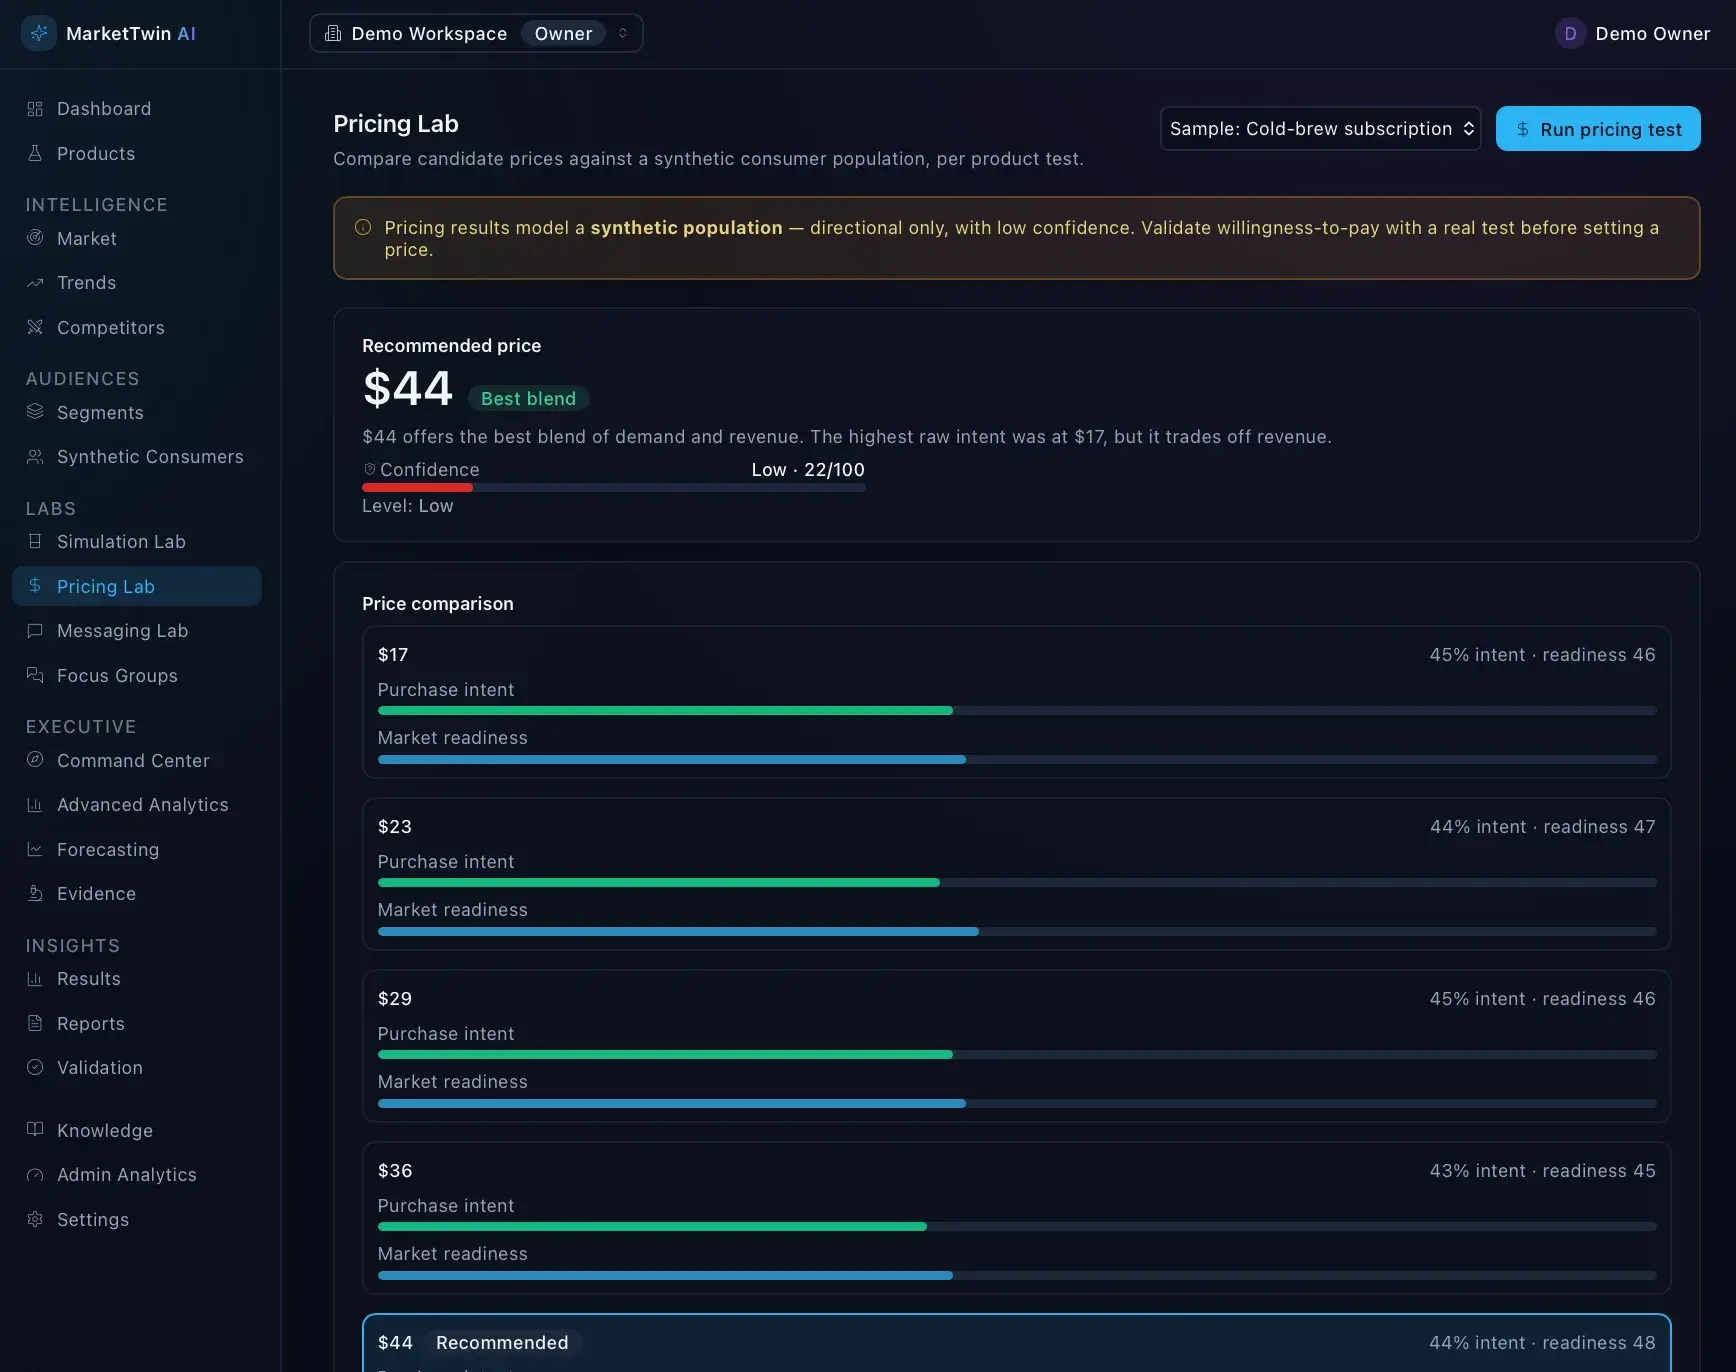Click the Market target icon
Viewport: 1736px width, 1372px height.
tap(35, 238)
